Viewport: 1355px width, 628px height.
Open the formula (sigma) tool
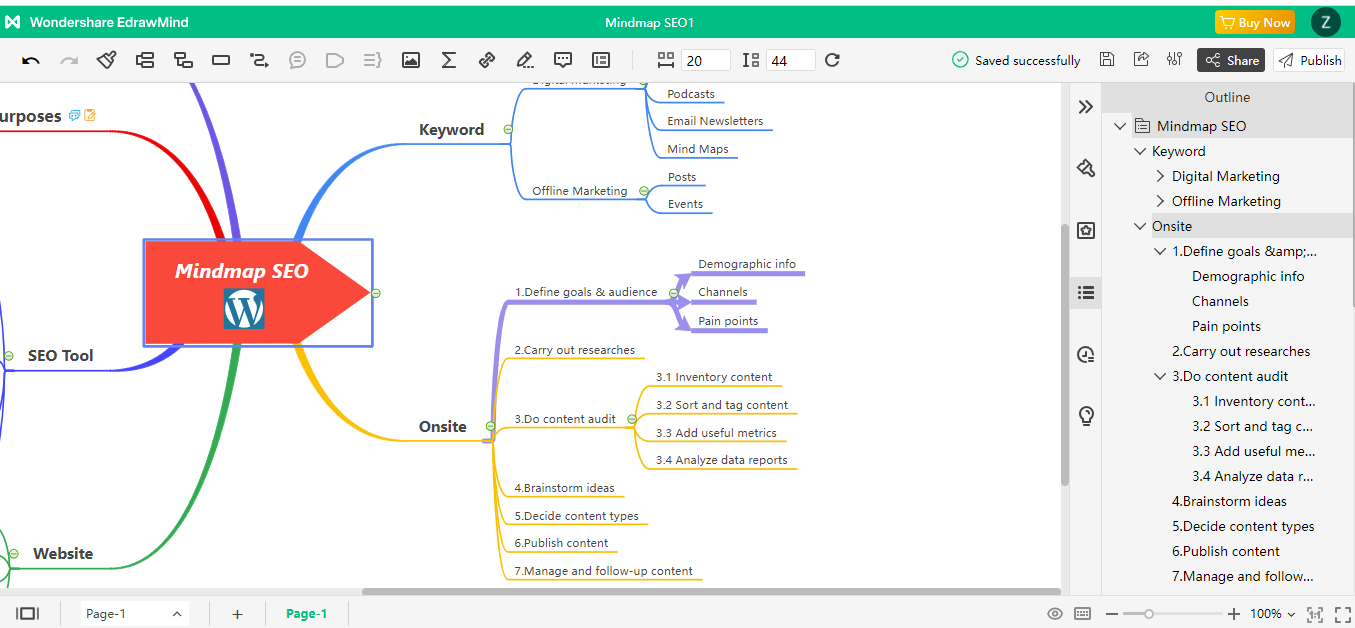(x=449, y=60)
